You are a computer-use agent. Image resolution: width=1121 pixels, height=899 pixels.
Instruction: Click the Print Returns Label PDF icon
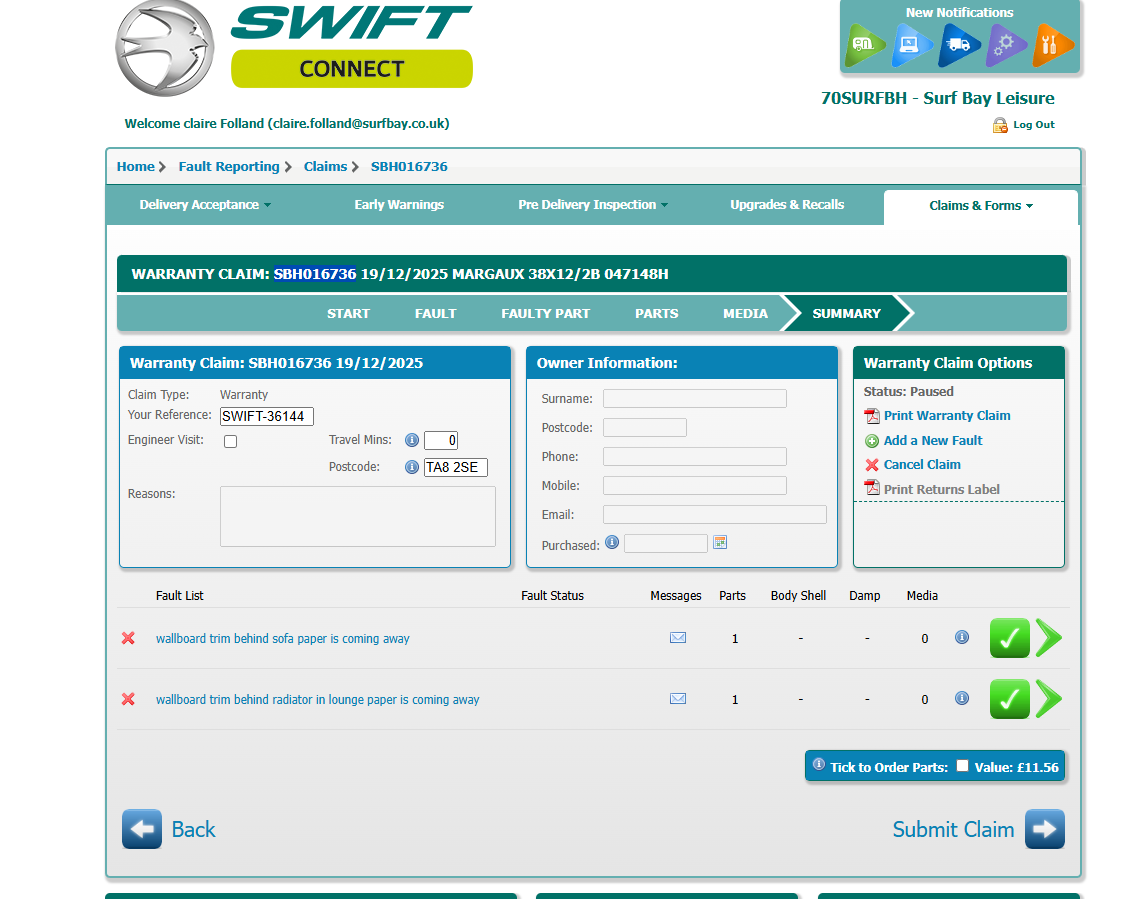pyautogui.click(x=871, y=488)
